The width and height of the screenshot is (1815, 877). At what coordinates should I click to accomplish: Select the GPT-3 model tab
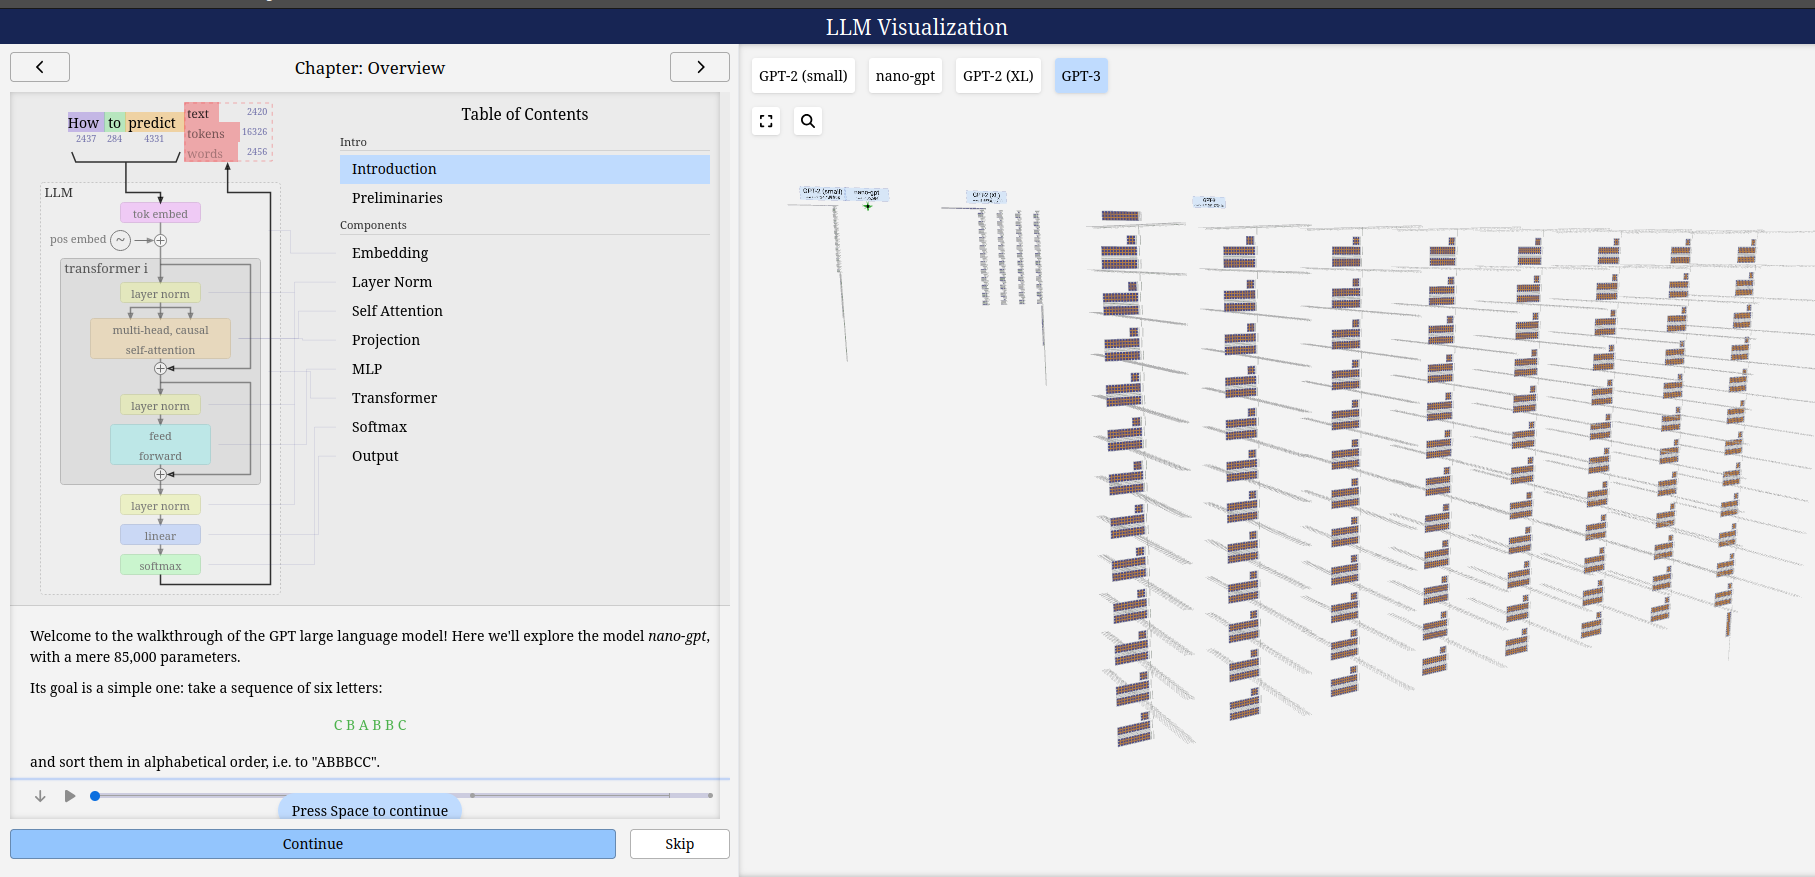1081,76
